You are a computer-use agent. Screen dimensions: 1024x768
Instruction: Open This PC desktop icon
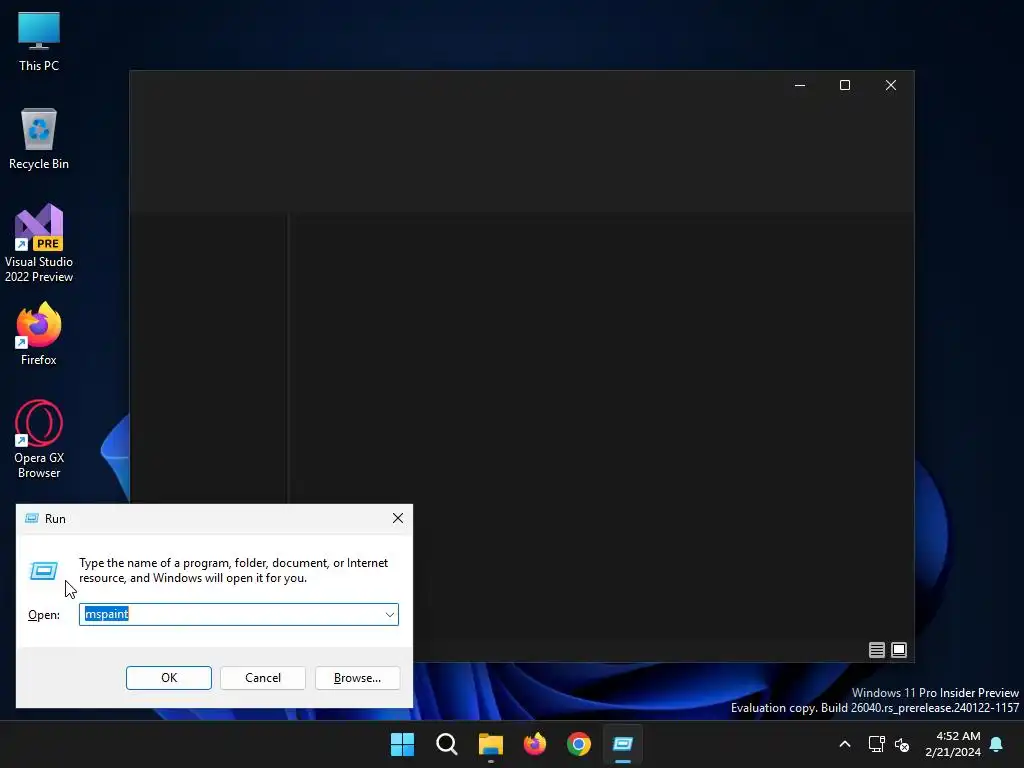click(x=39, y=42)
